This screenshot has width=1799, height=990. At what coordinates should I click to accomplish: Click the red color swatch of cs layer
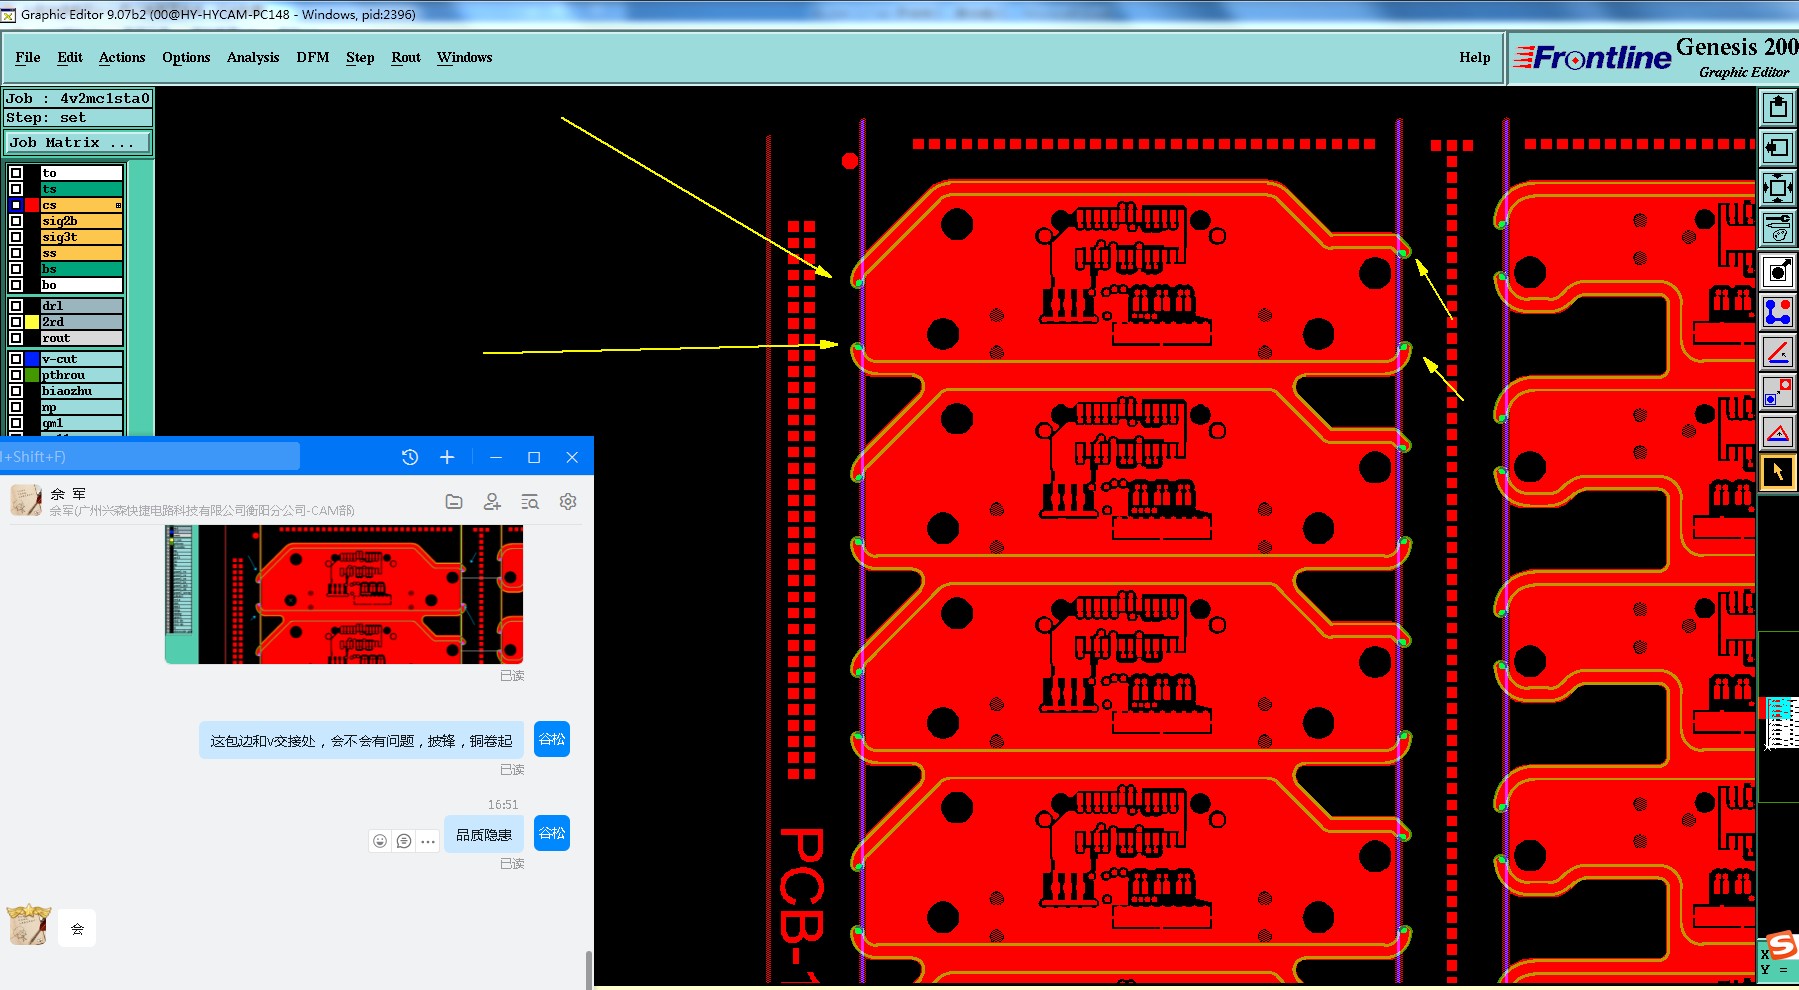coord(32,205)
